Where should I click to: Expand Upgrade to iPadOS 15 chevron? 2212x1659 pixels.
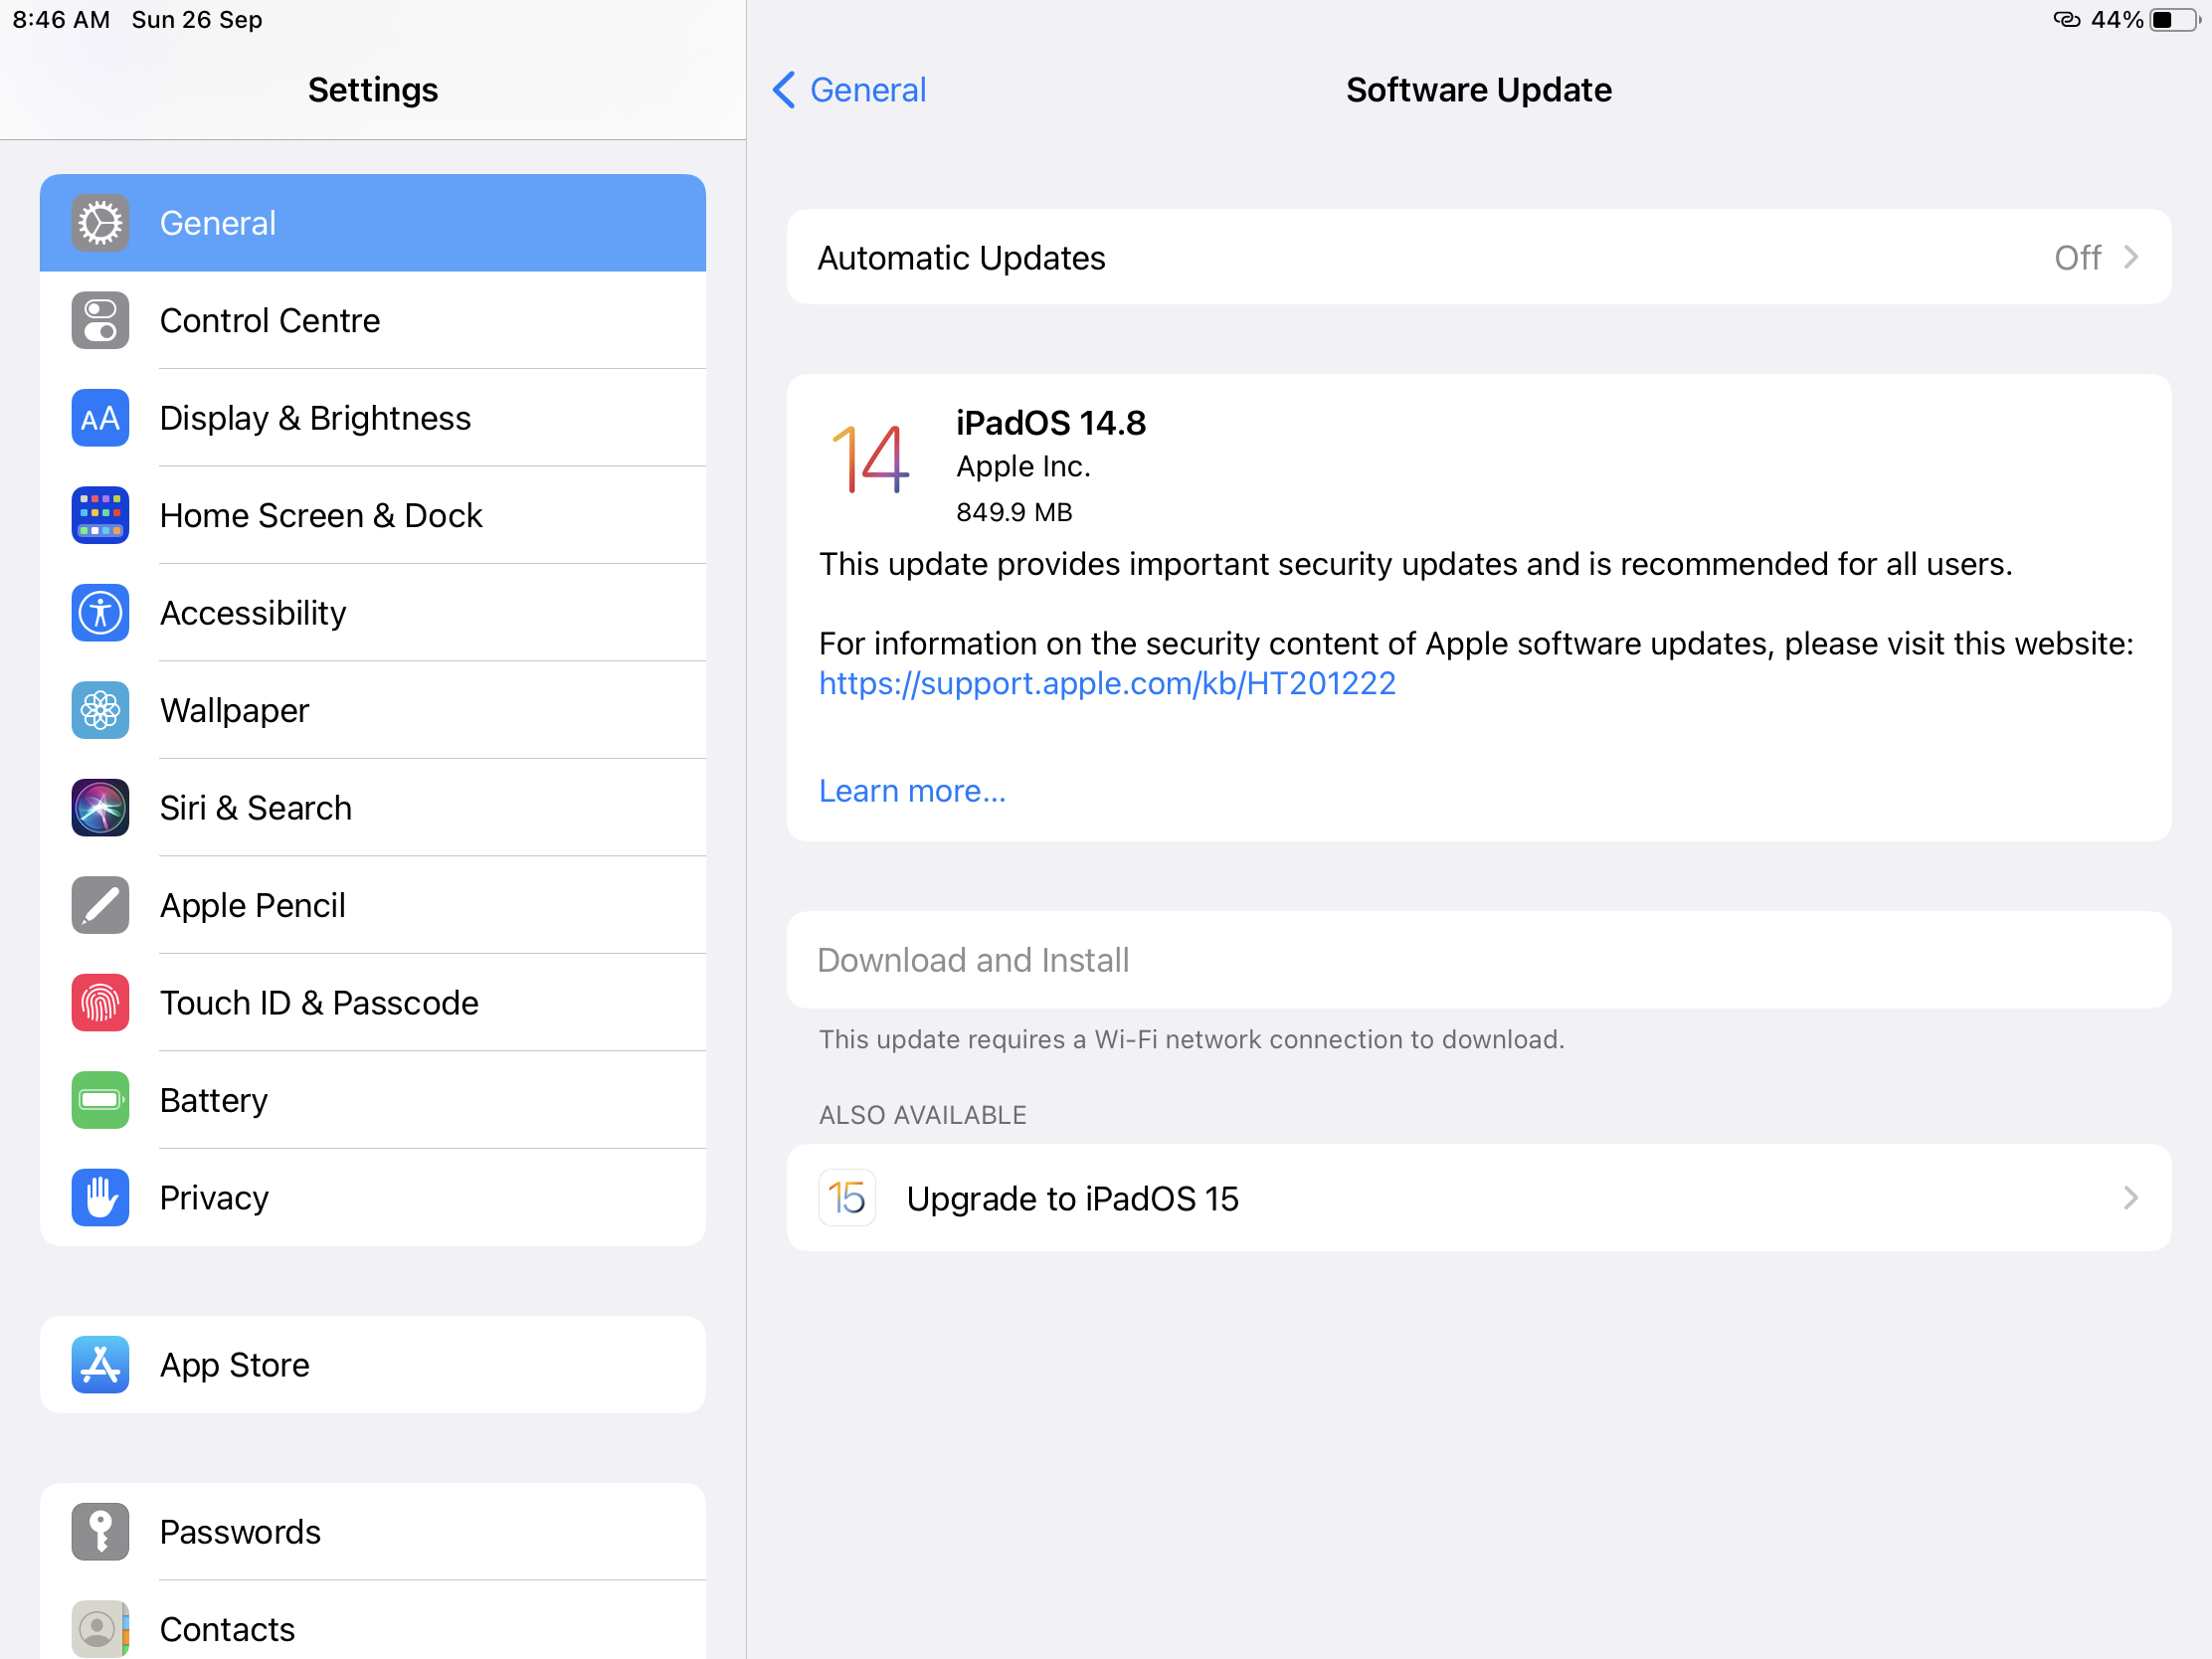tap(2130, 1198)
